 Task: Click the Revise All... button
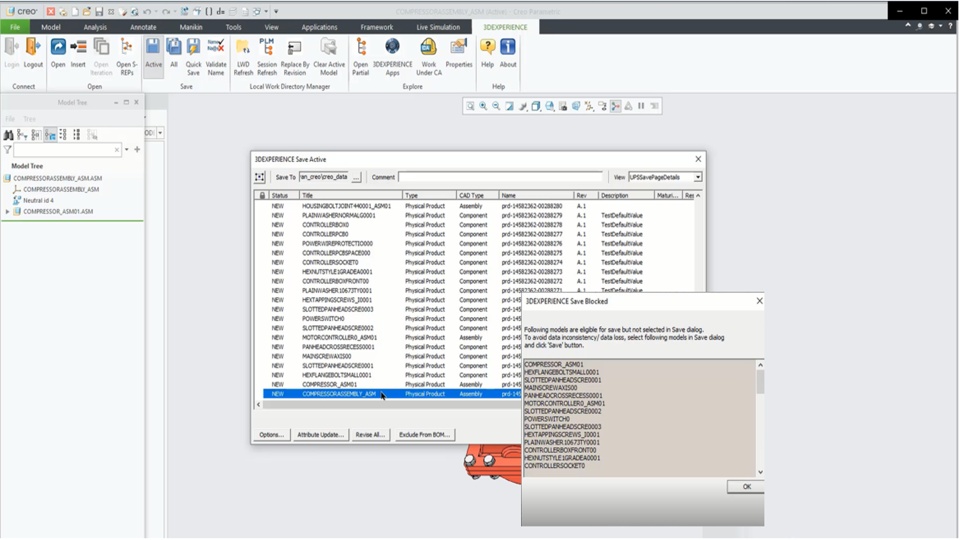click(x=370, y=435)
